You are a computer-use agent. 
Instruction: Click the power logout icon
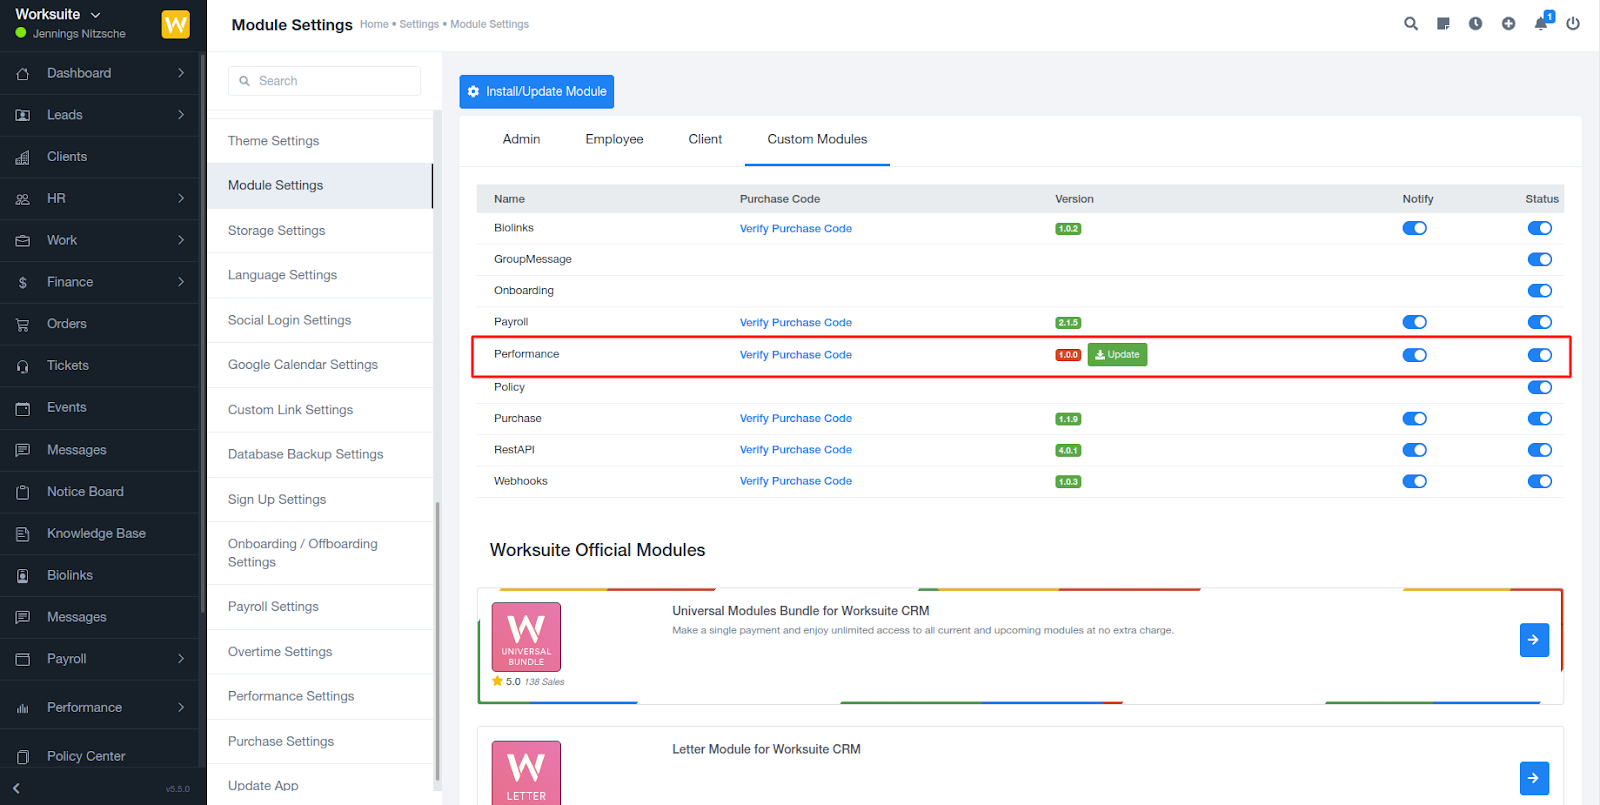pos(1573,24)
